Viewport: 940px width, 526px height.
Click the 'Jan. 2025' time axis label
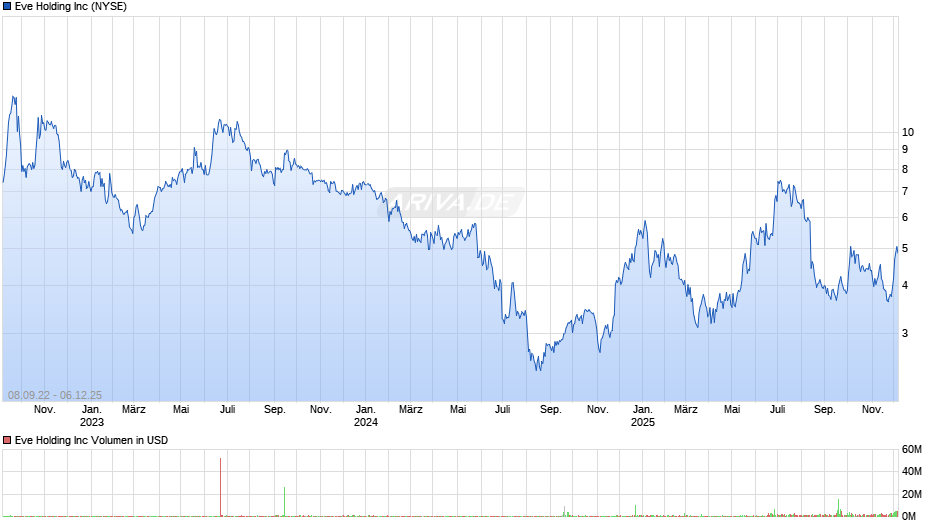643,416
